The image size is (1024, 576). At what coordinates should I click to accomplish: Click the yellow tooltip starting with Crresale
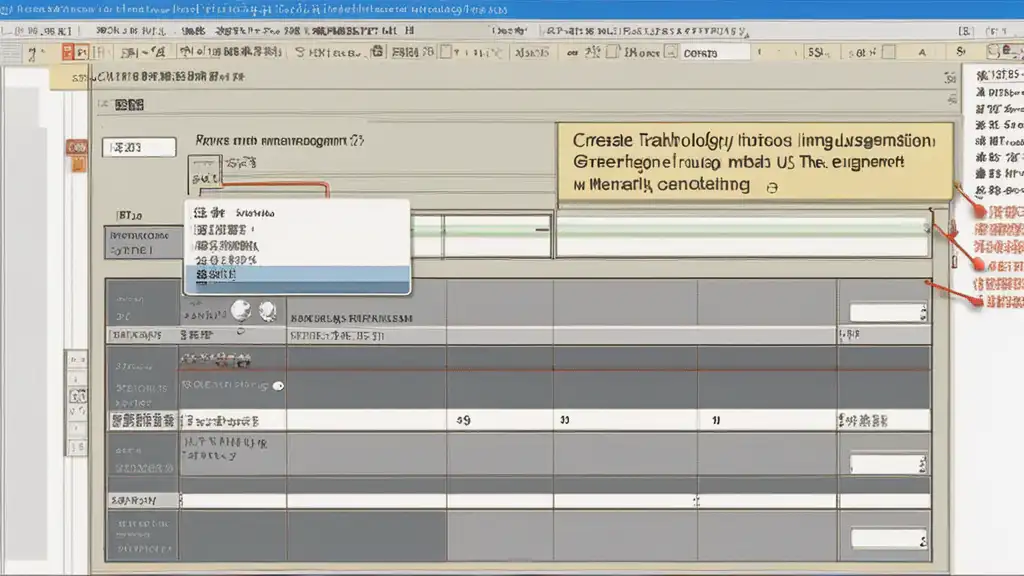click(x=756, y=161)
